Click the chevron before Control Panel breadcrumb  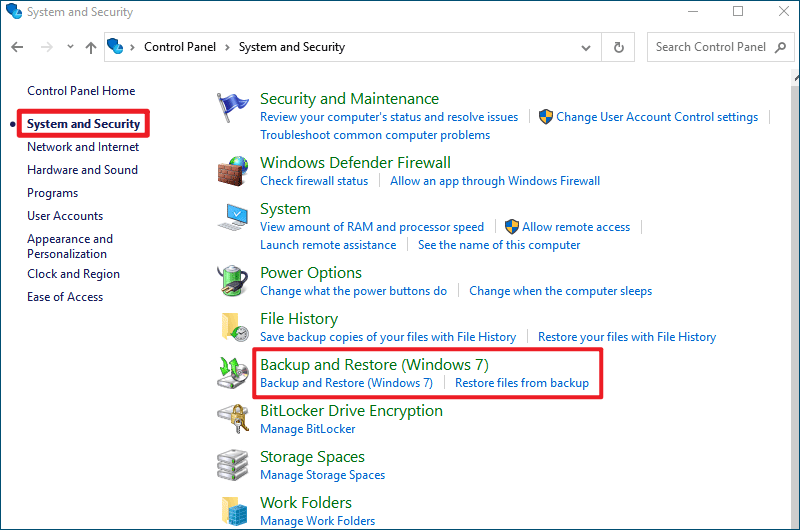(x=133, y=47)
